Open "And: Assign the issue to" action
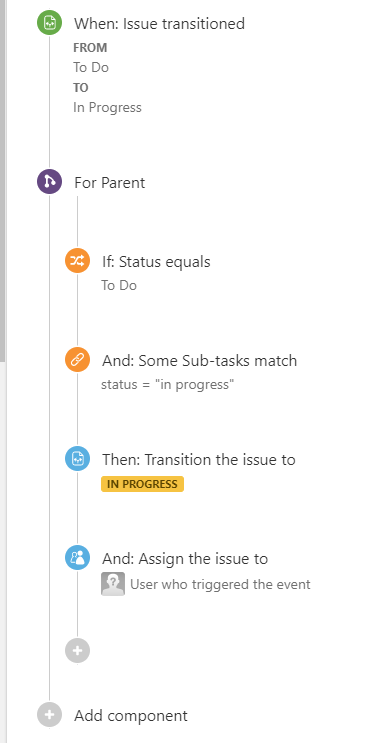 click(x=185, y=559)
